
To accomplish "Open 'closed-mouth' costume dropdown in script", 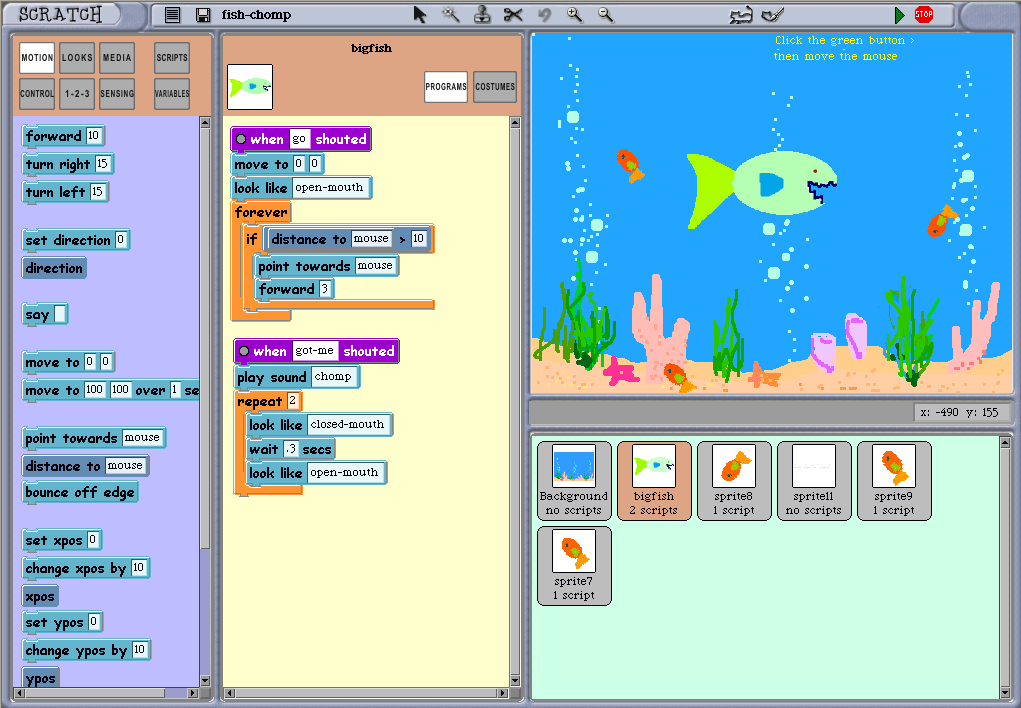I will click(x=346, y=425).
